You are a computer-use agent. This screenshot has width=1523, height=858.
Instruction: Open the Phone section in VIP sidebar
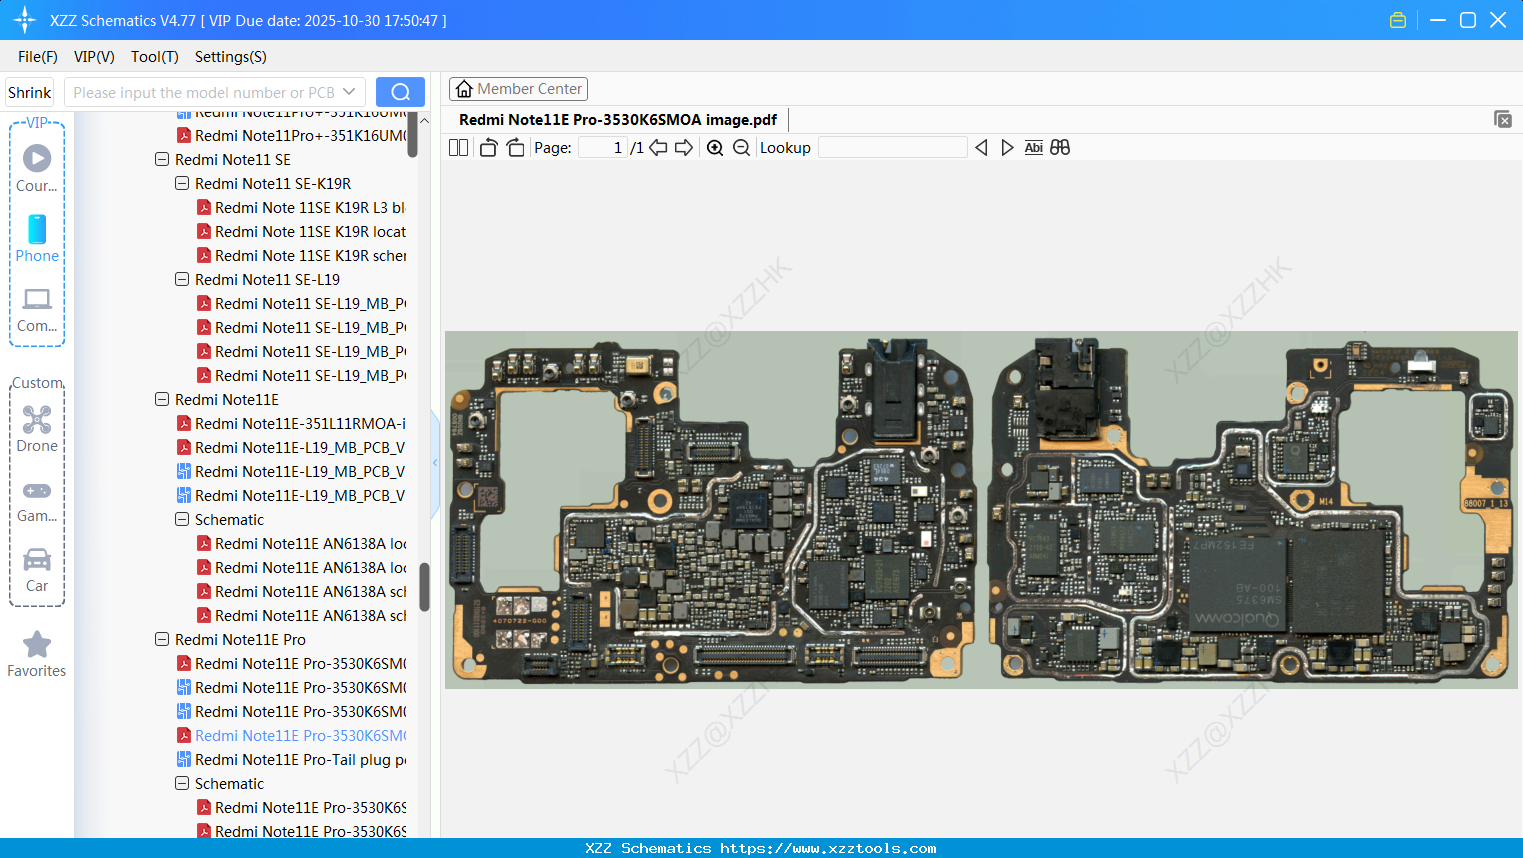point(37,240)
